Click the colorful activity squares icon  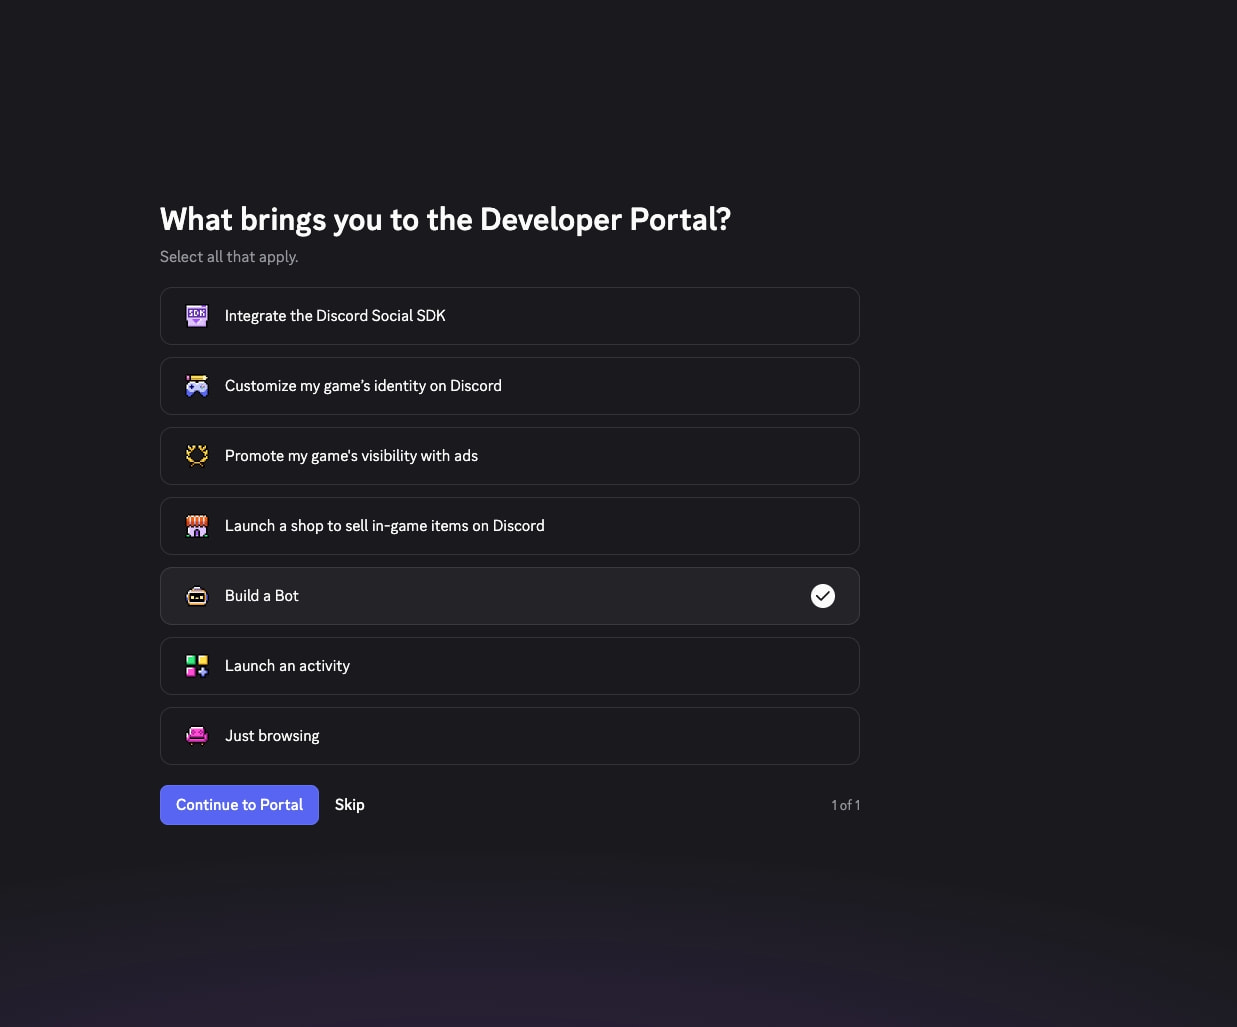point(197,666)
